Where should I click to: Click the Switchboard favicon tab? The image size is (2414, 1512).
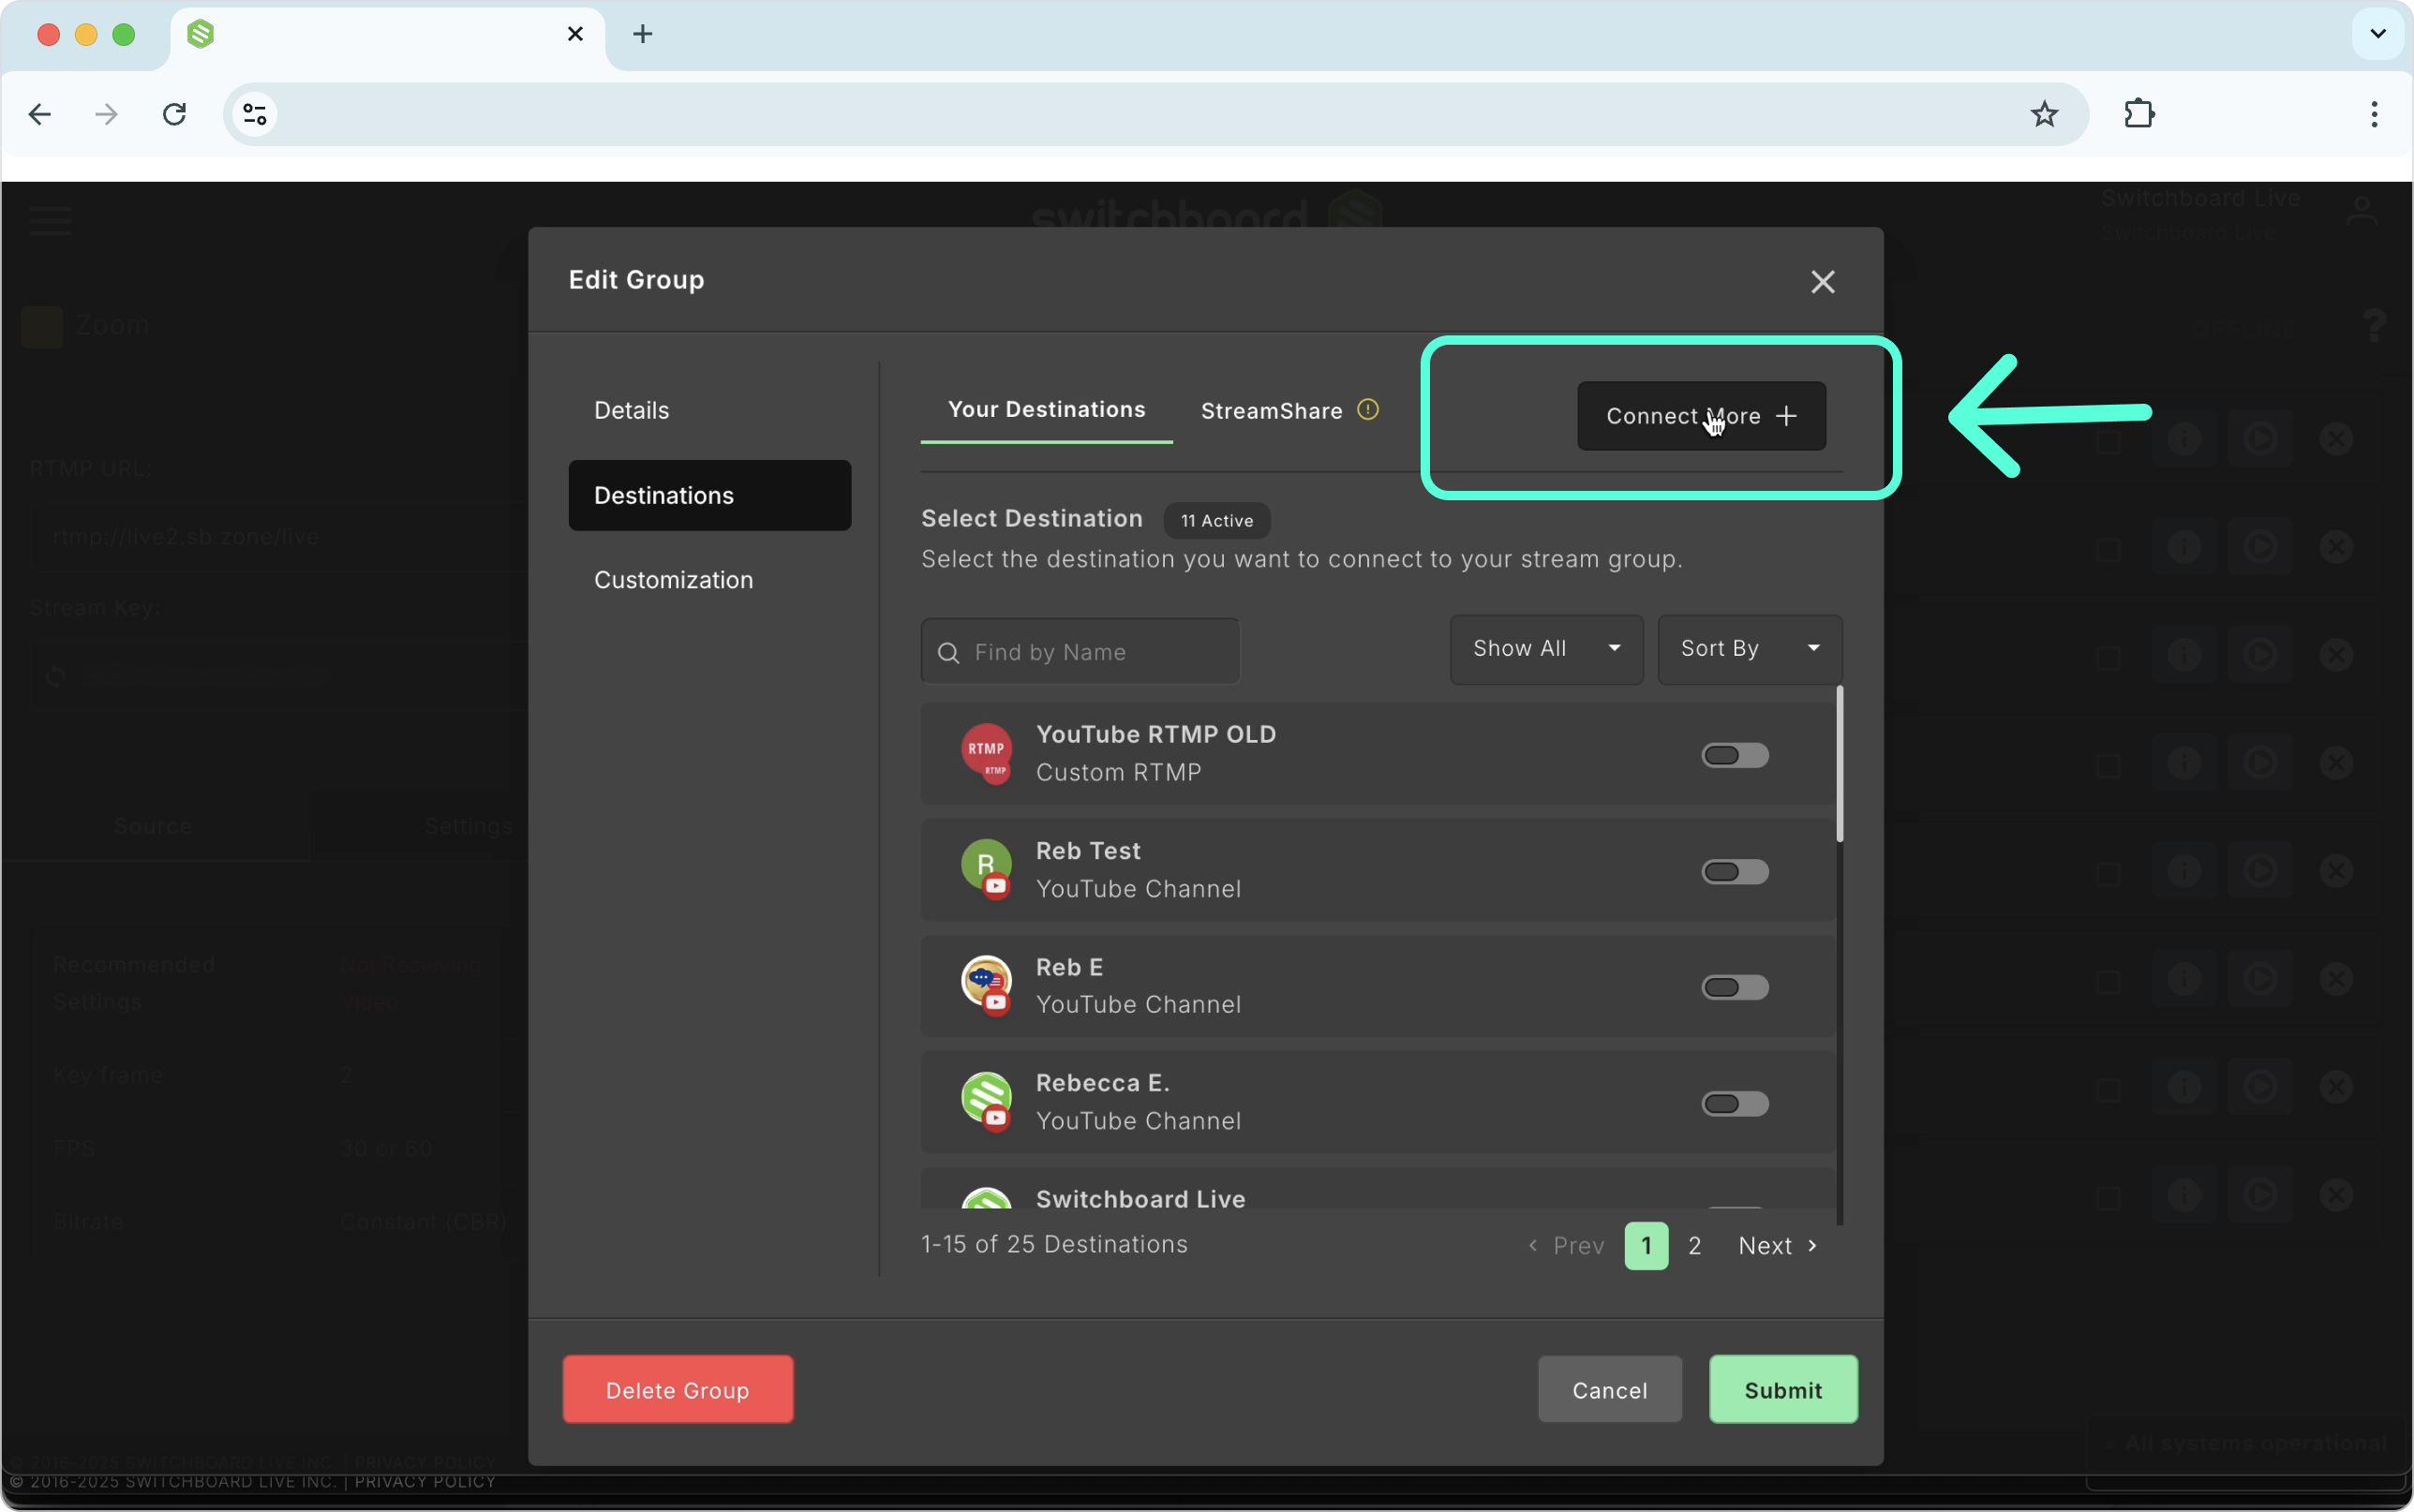(x=201, y=34)
